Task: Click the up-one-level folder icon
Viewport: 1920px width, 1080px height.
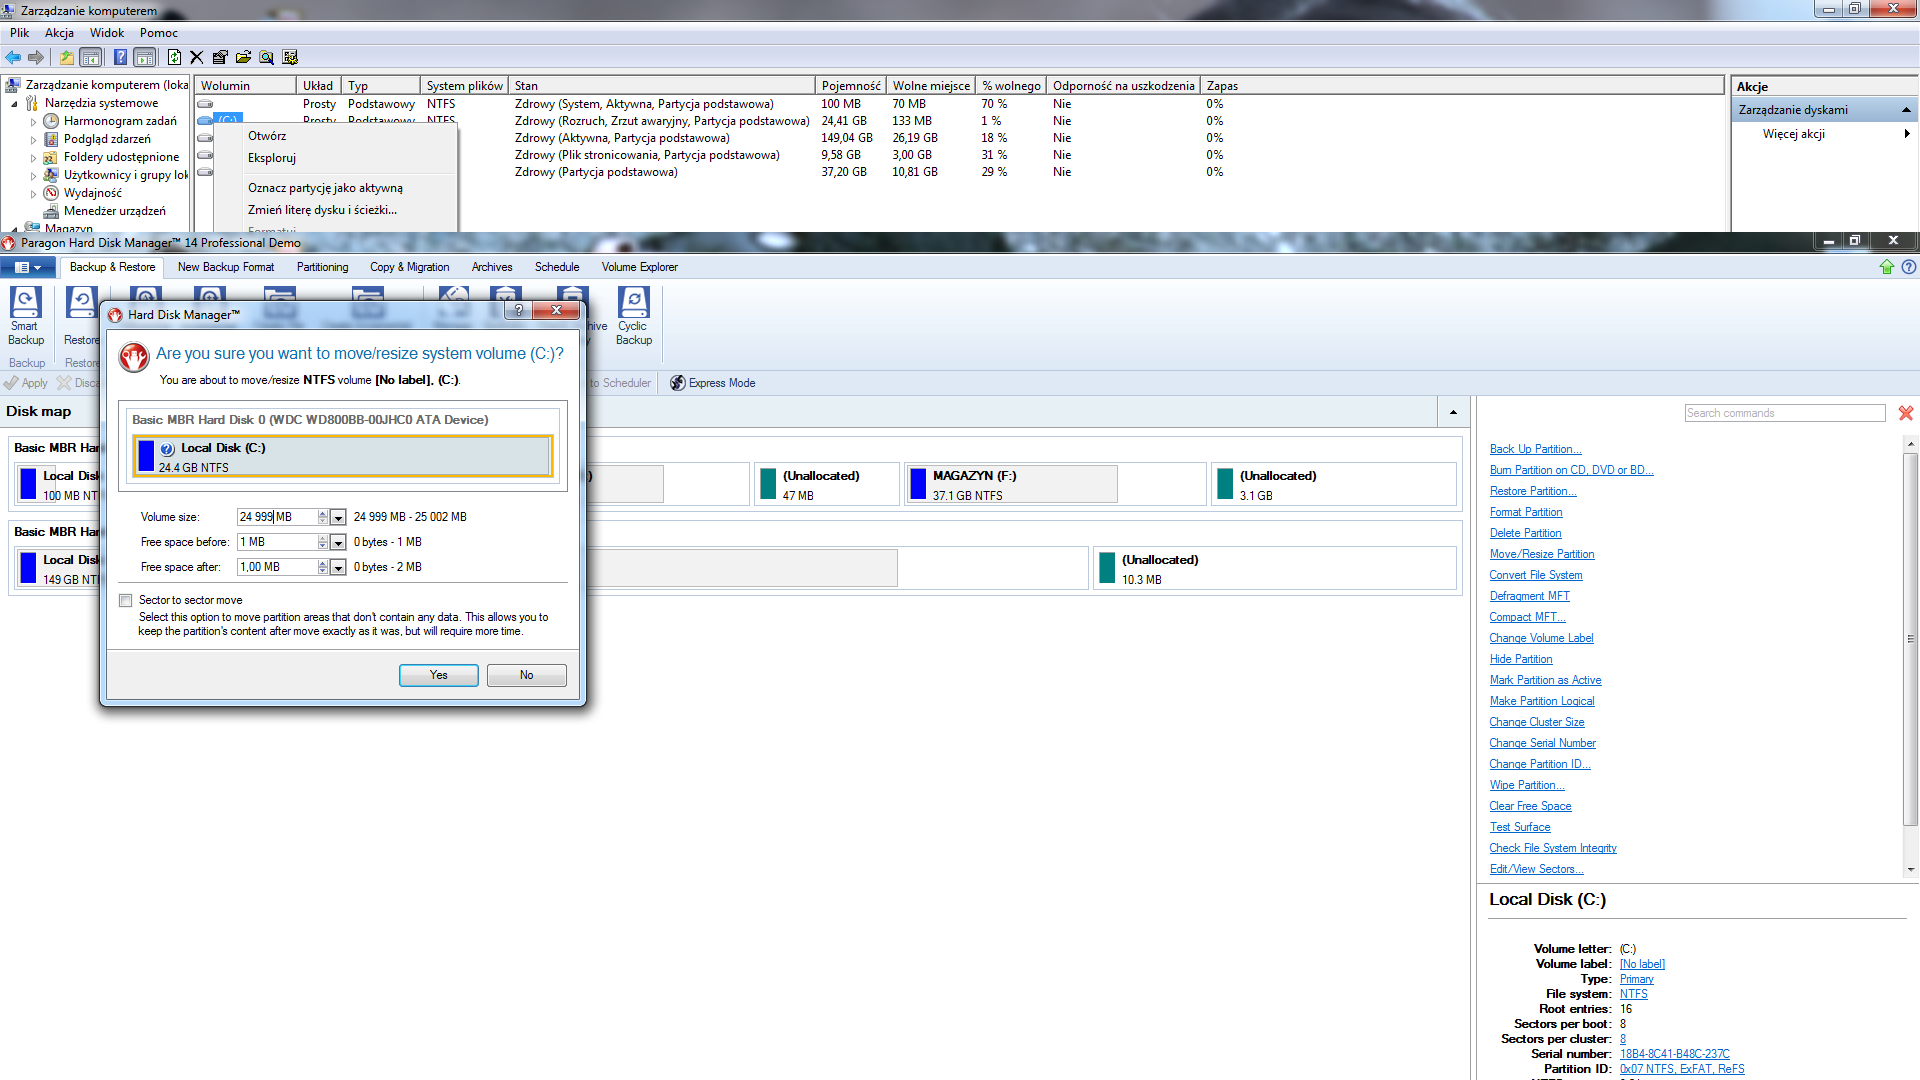Action: pos(66,57)
